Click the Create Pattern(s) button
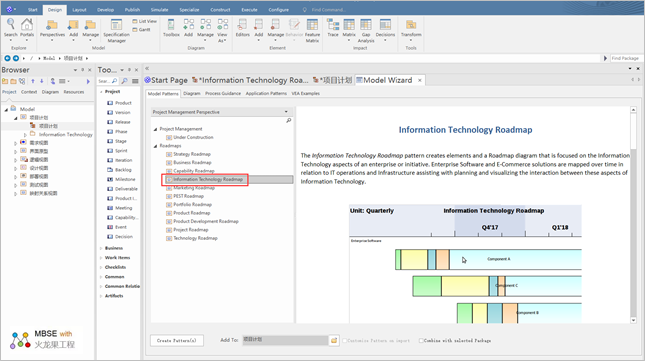645x361 pixels. [176, 340]
